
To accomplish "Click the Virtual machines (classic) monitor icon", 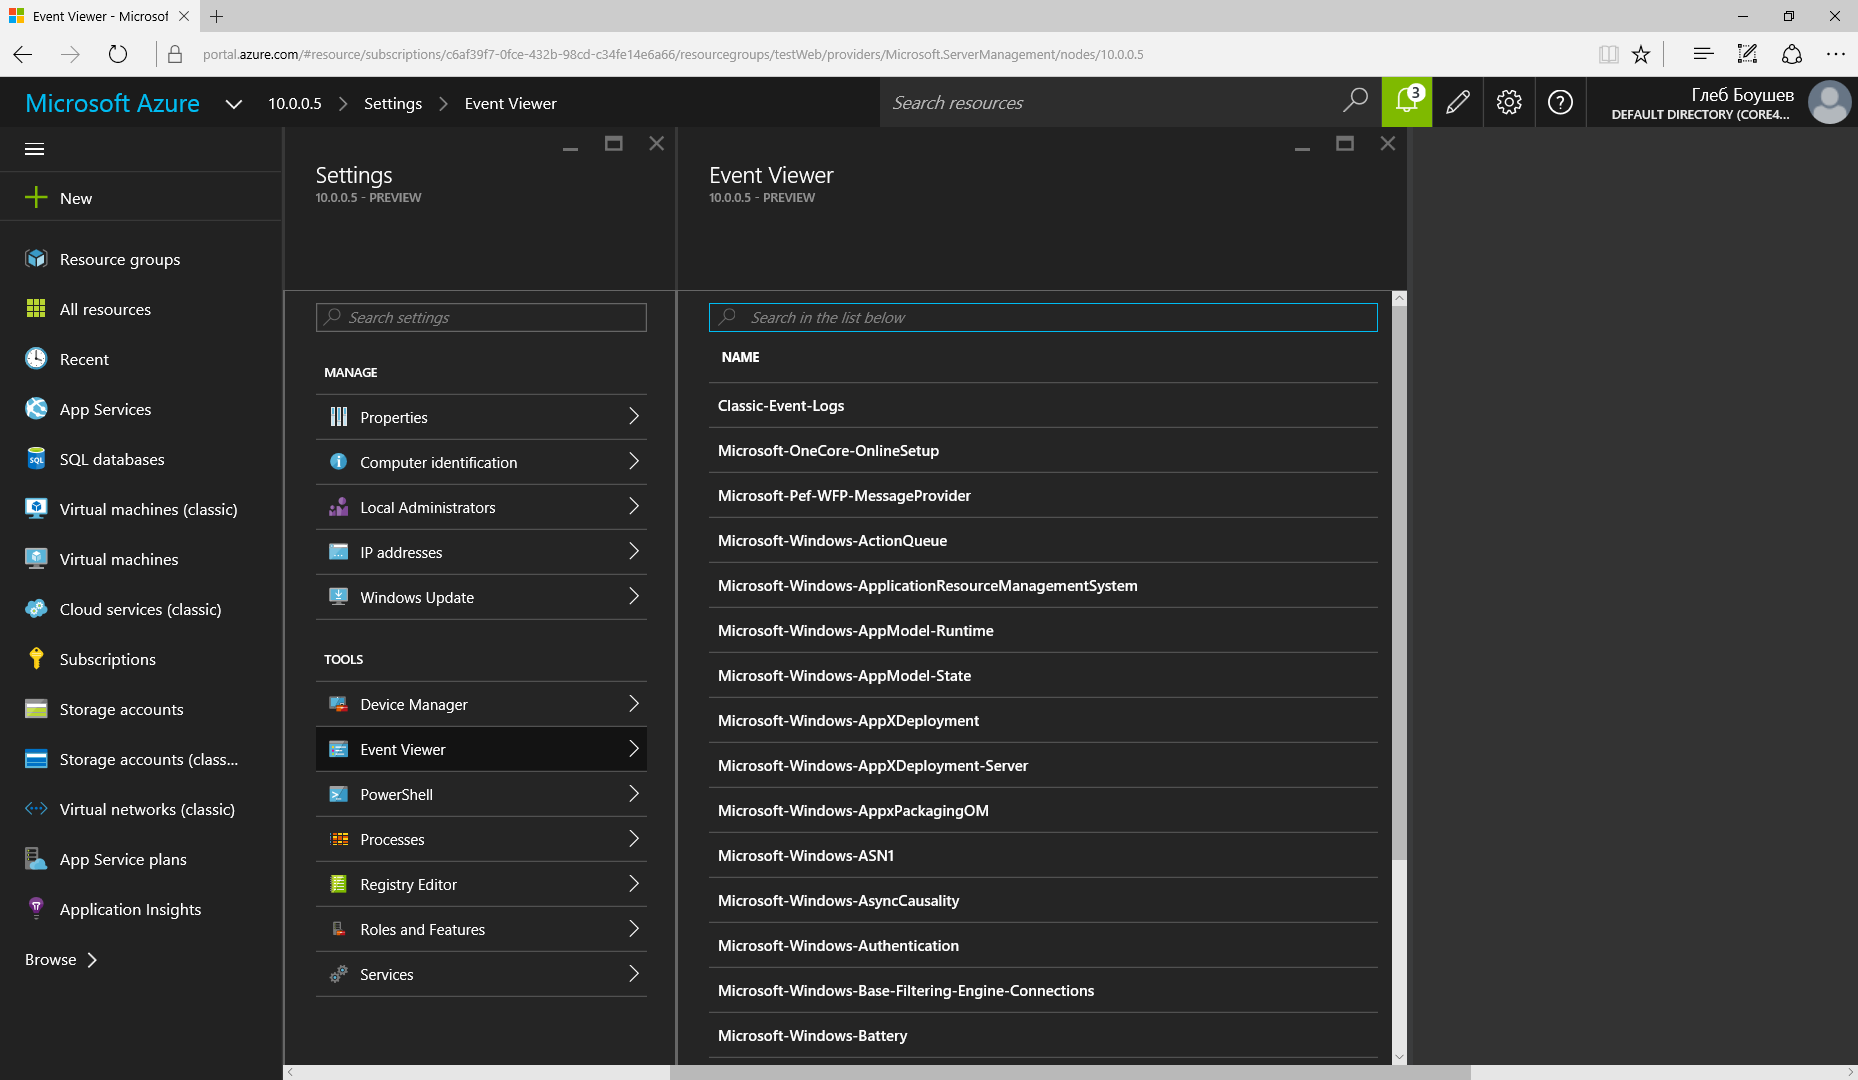I will (36, 509).
